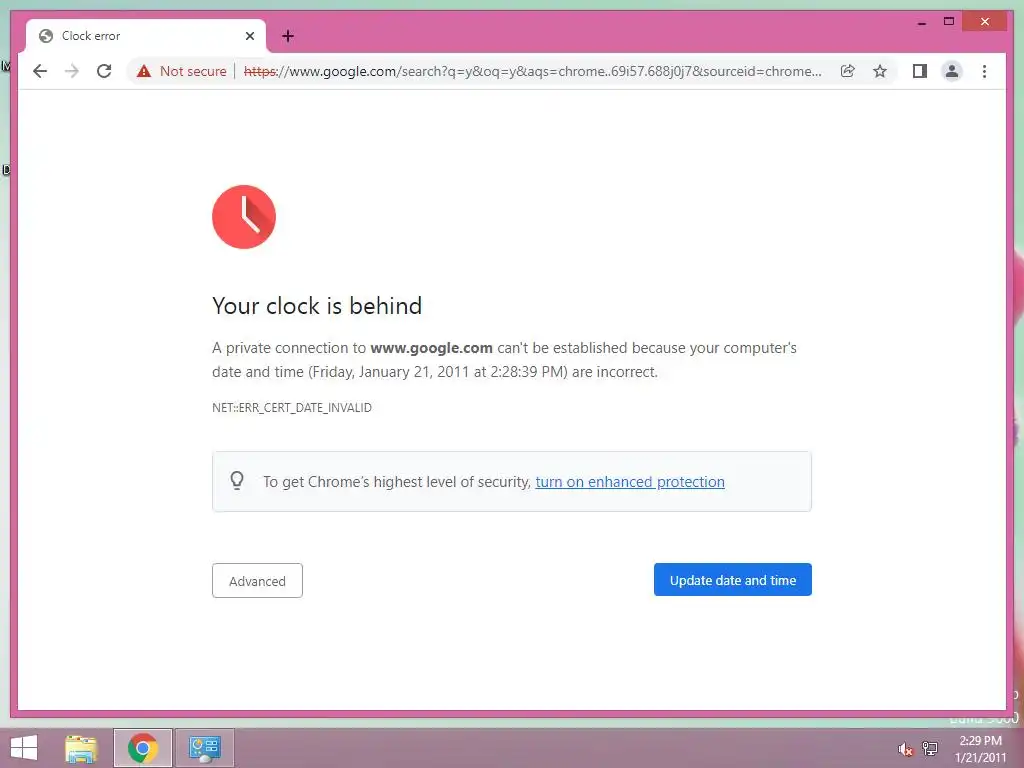
Task: Click the network tray icon
Action: pos(930,748)
